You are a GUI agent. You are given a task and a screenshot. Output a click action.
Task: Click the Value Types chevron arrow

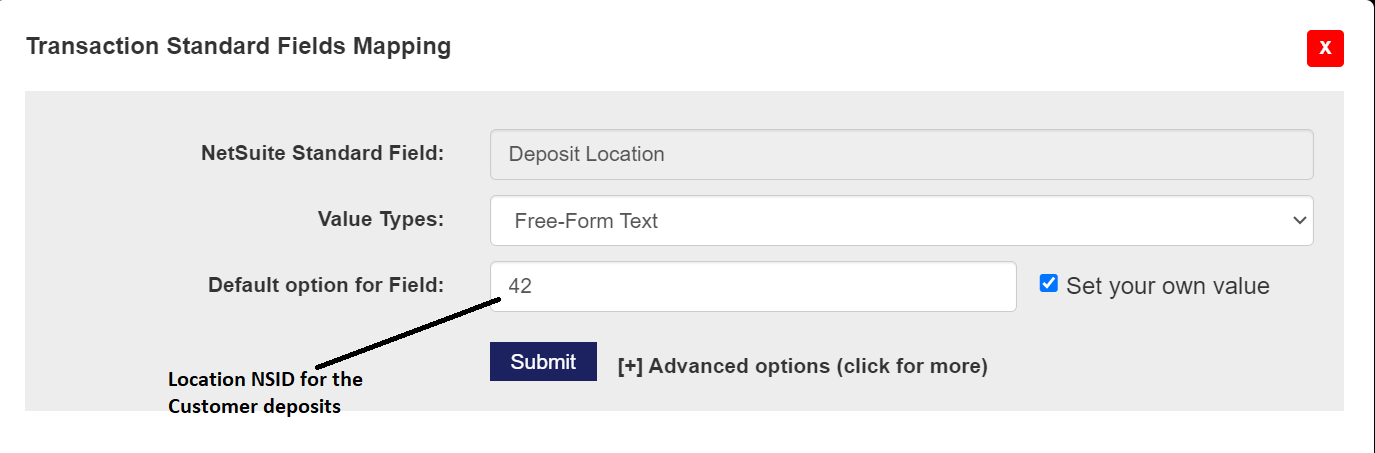point(1299,220)
